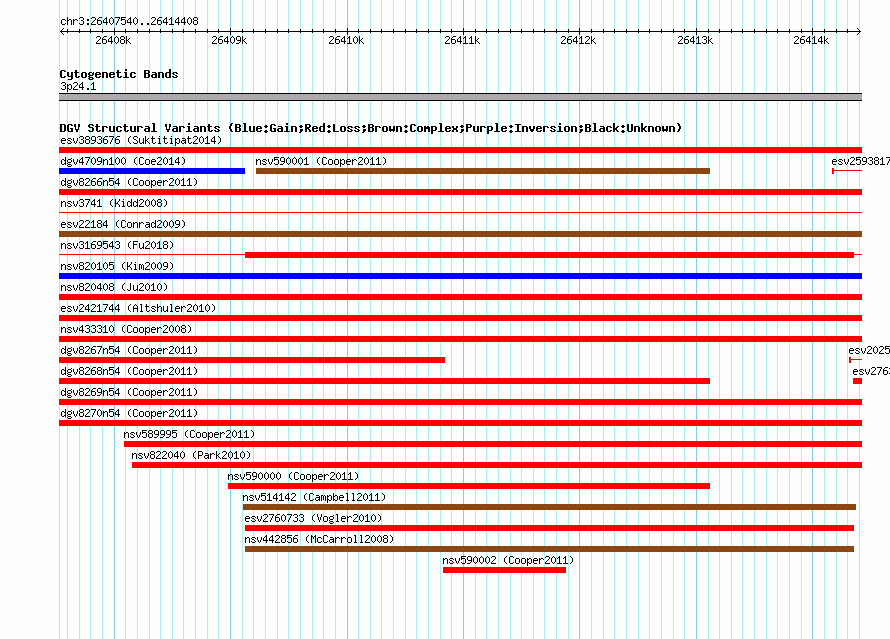Click the DGV Structural Variants track title
The width and height of the screenshot is (890, 639).
(371, 128)
